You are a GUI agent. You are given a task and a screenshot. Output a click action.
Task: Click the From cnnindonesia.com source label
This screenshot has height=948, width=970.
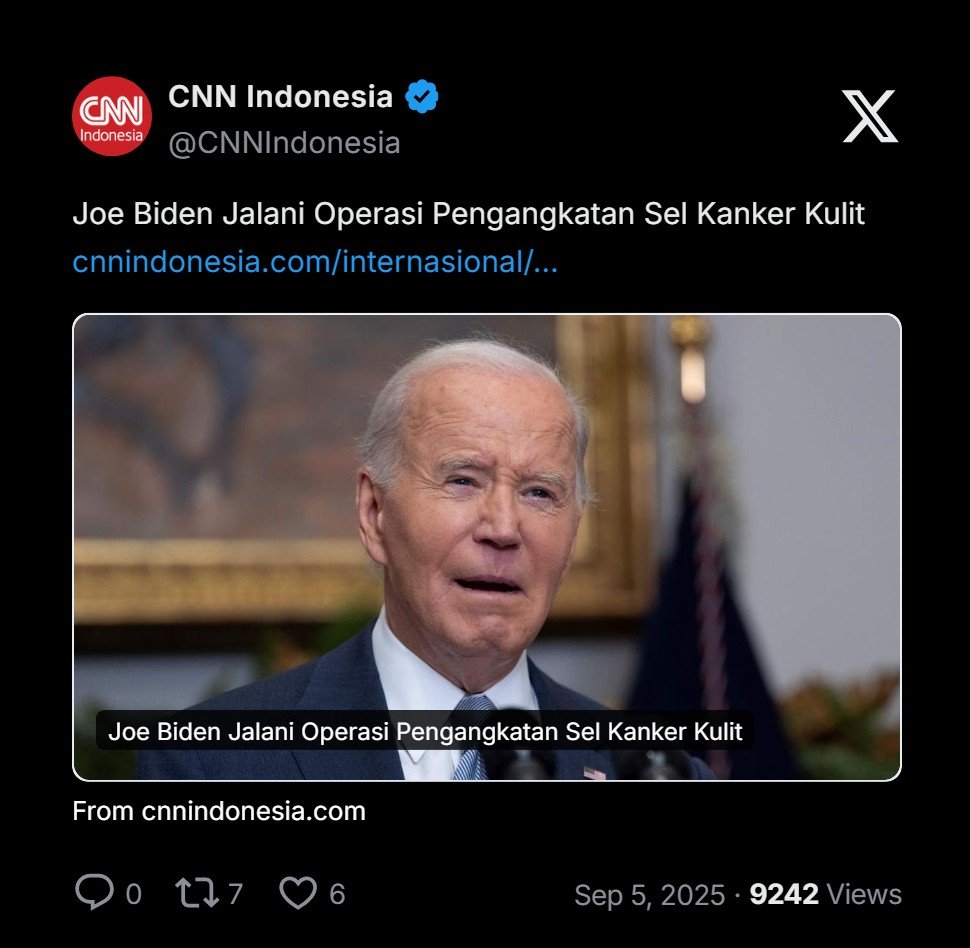[x=219, y=811]
